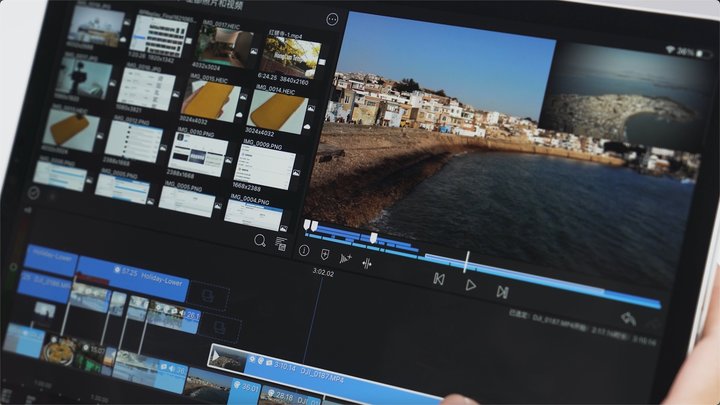
Task: Undo the last edit with arrow icon
Action: click(628, 318)
